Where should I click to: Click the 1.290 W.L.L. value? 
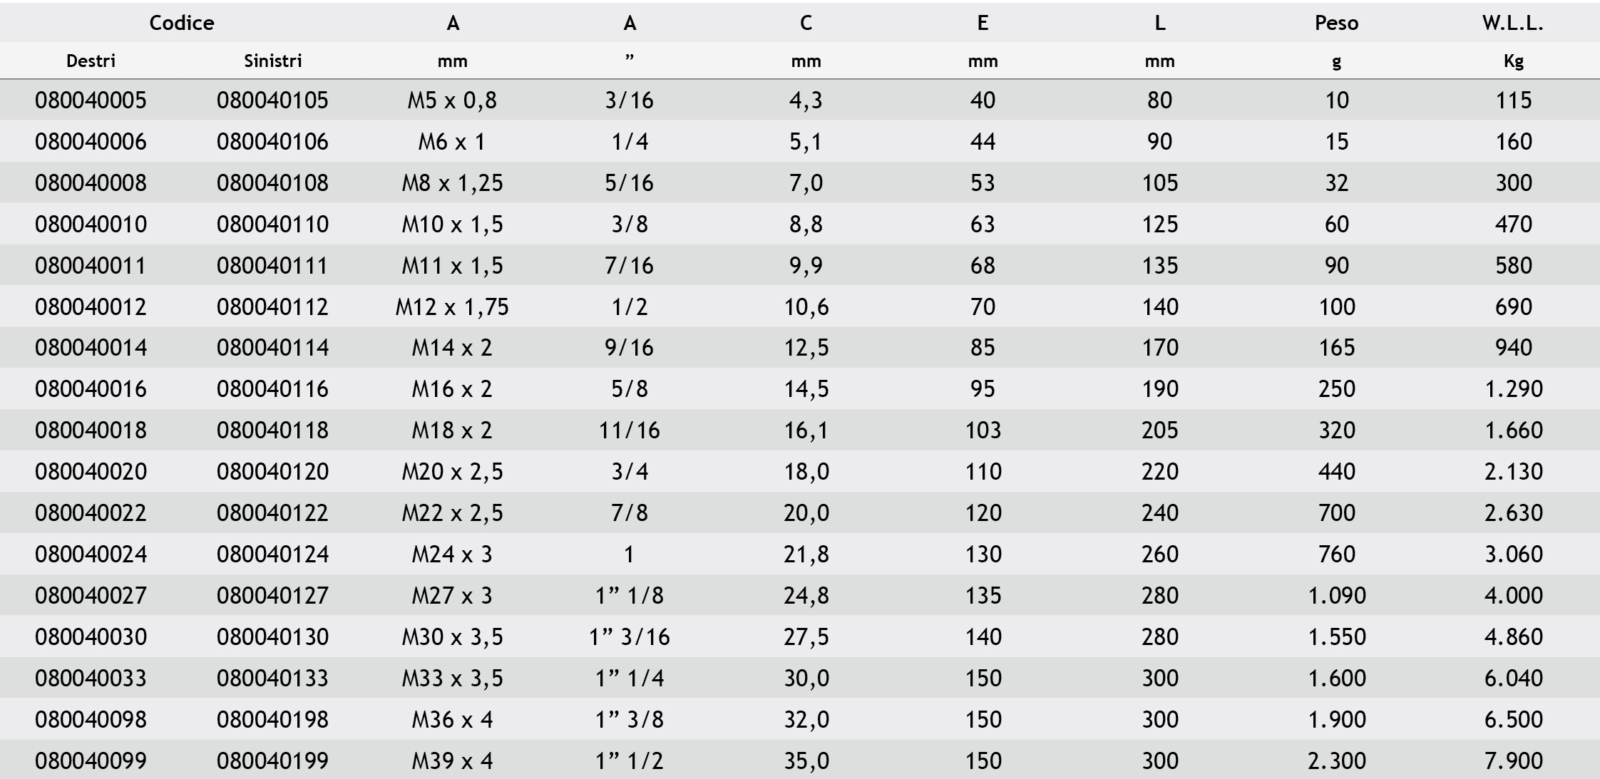point(1513,389)
